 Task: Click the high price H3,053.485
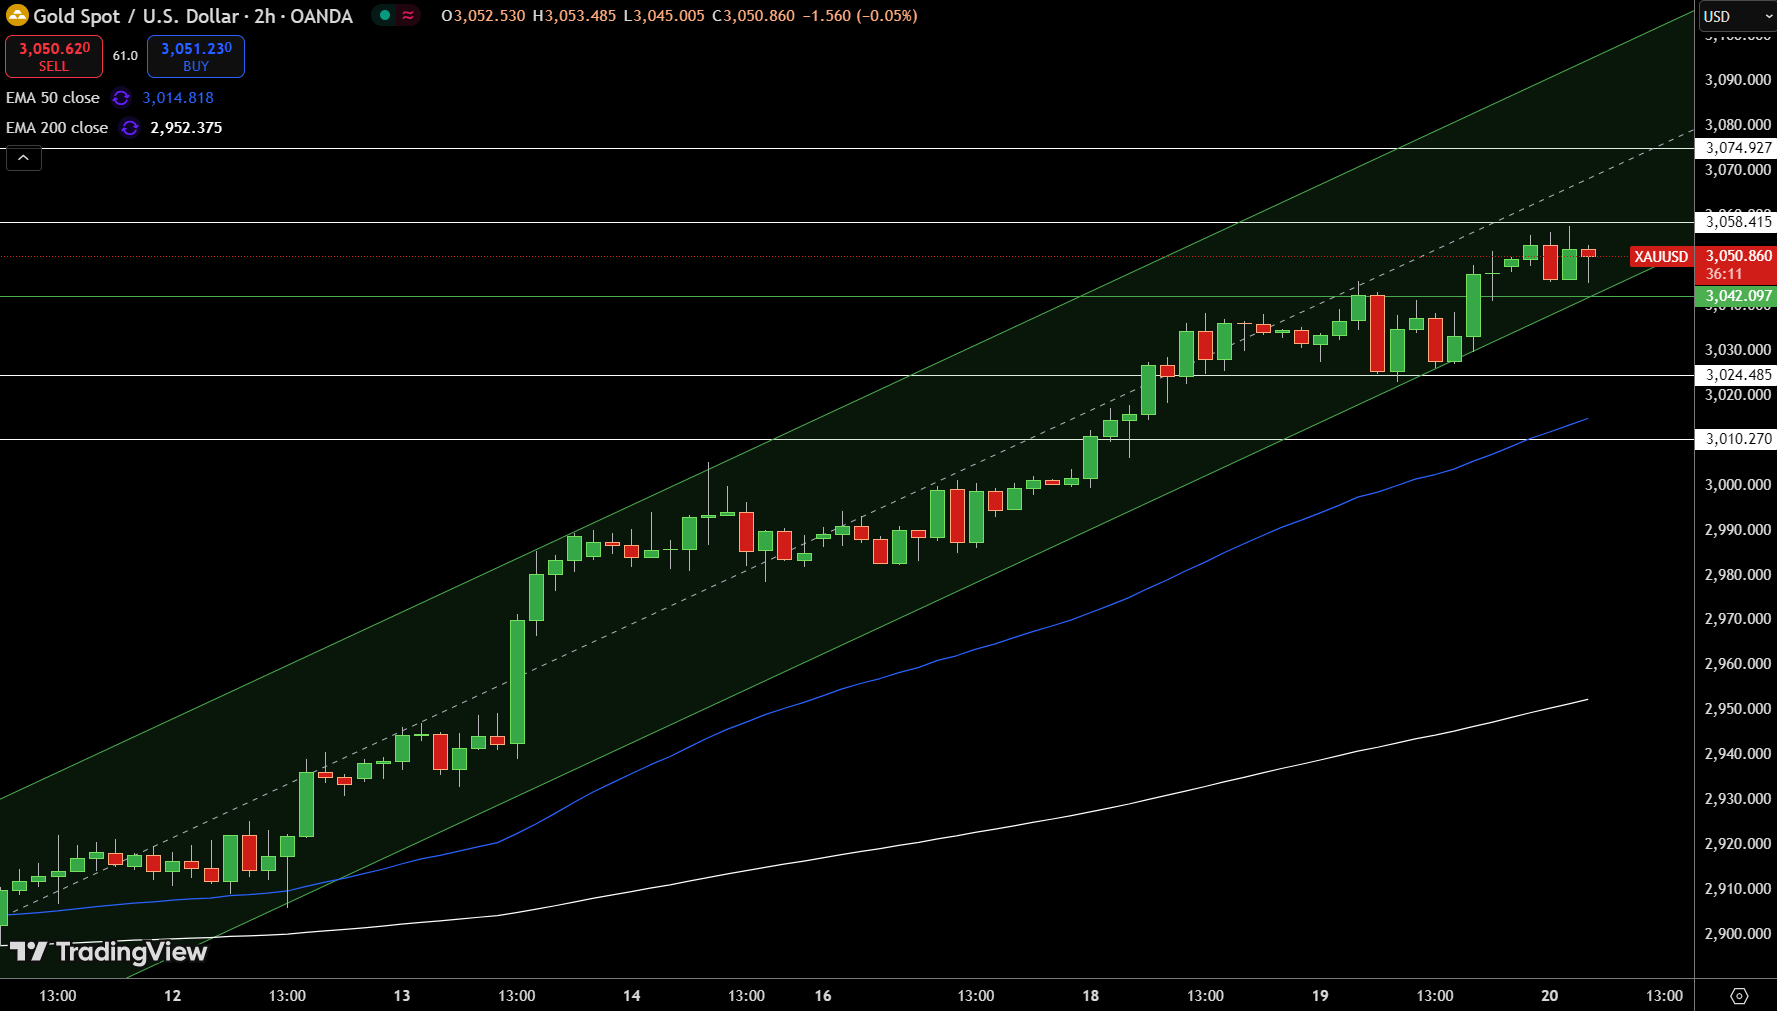pos(574,16)
